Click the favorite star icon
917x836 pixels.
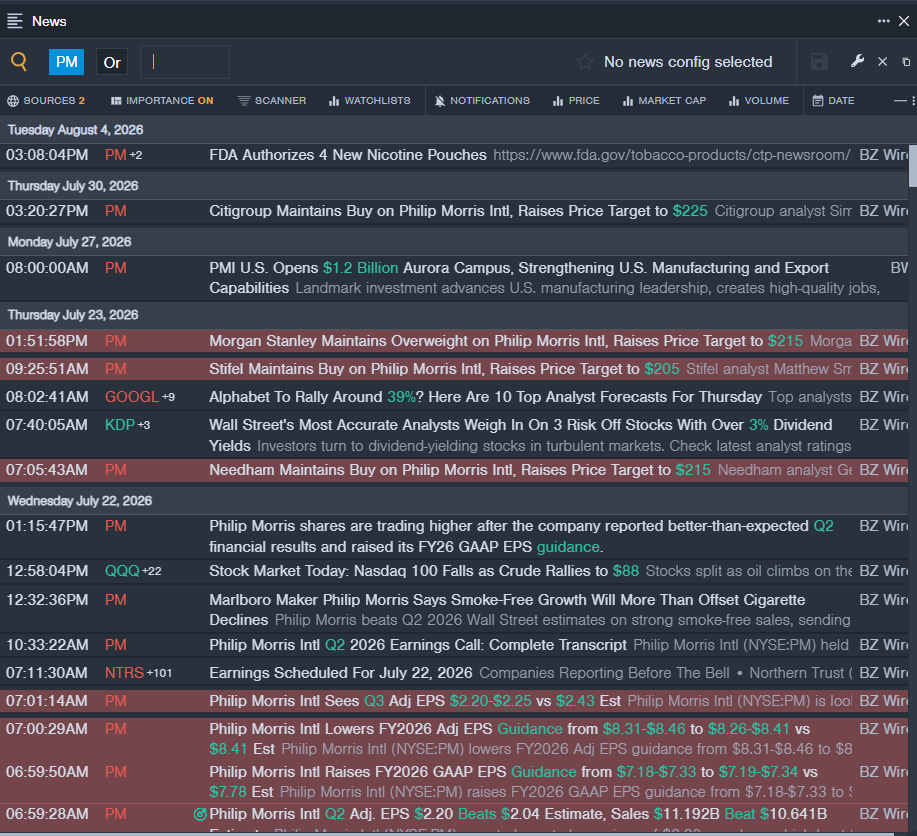[584, 62]
